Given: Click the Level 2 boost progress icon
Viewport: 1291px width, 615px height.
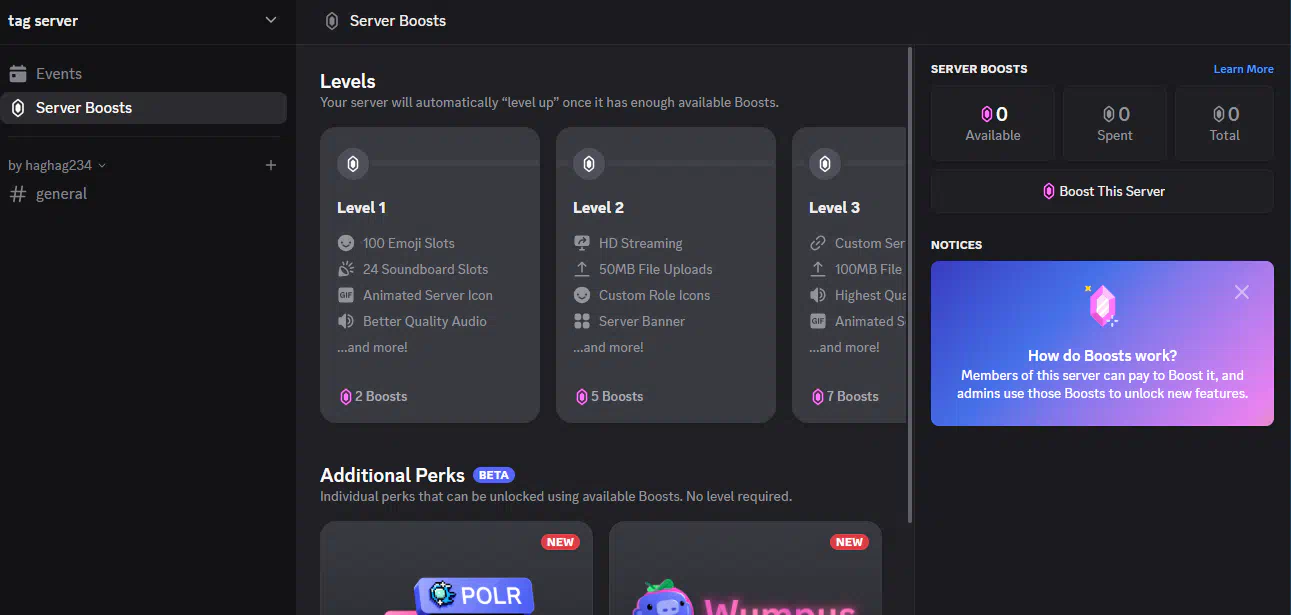Looking at the screenshot, I should (589, 163).
